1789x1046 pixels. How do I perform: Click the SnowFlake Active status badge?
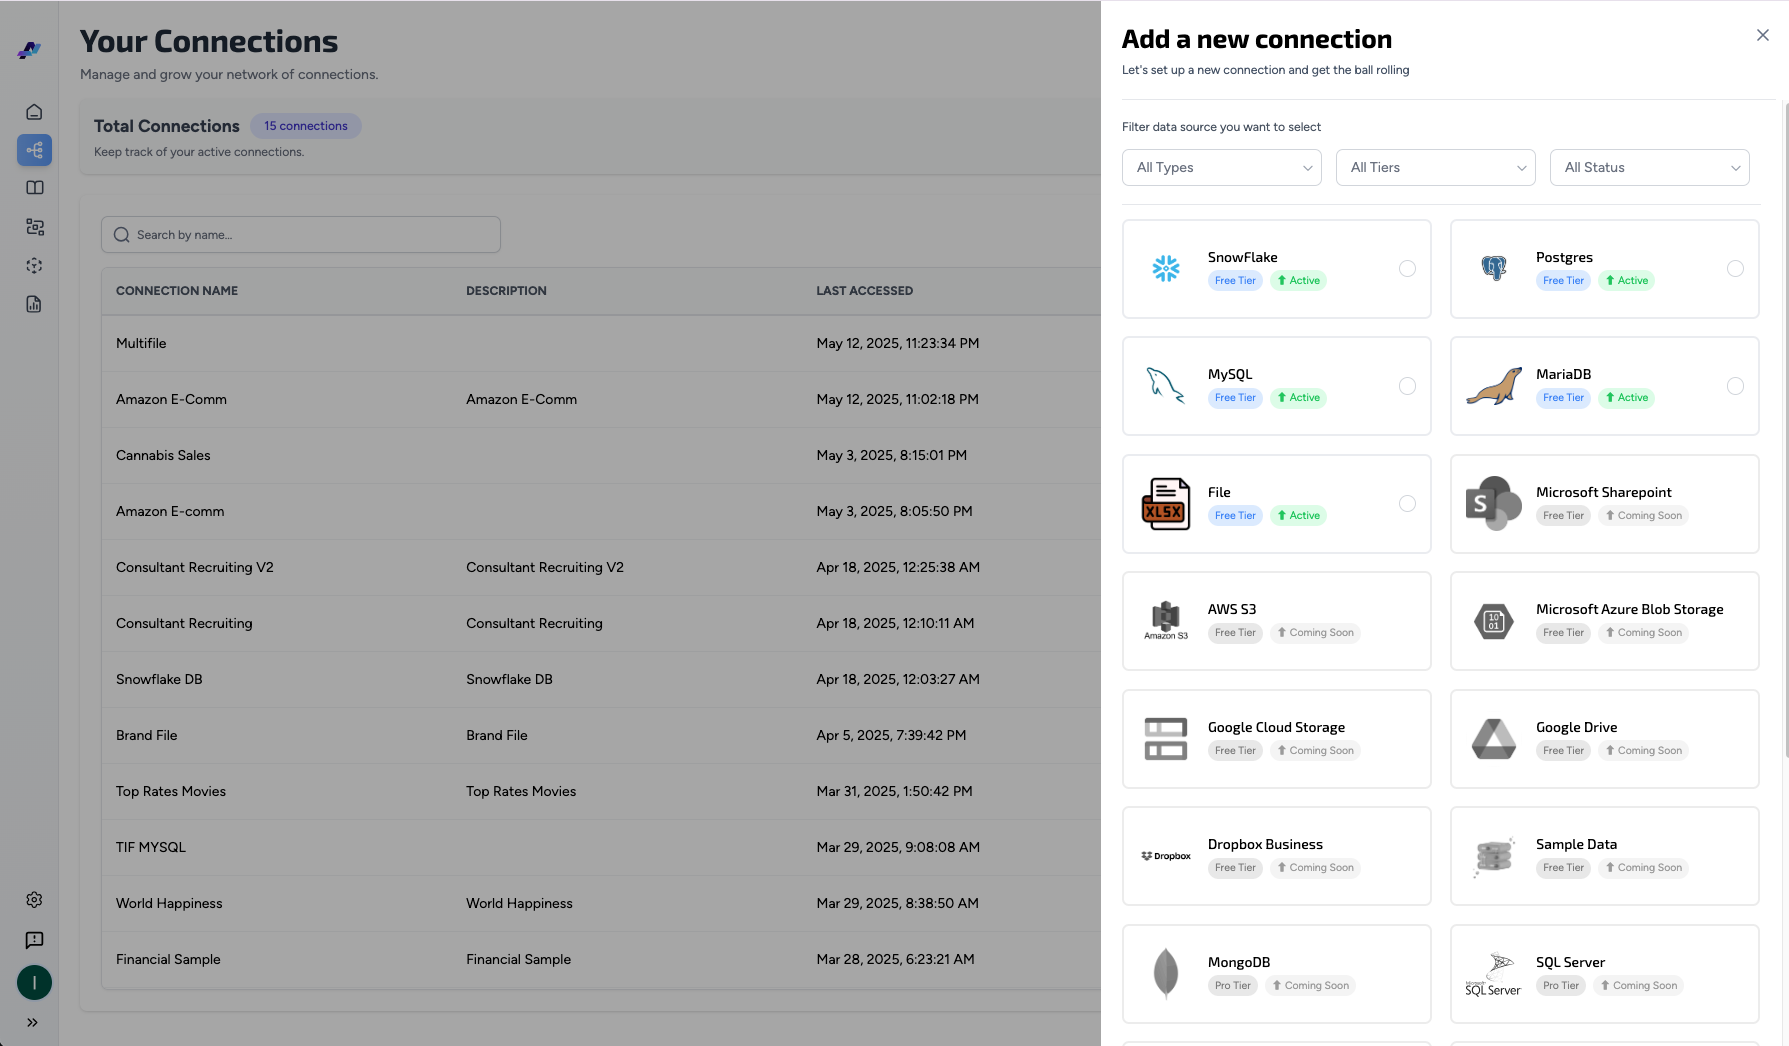1298,281
